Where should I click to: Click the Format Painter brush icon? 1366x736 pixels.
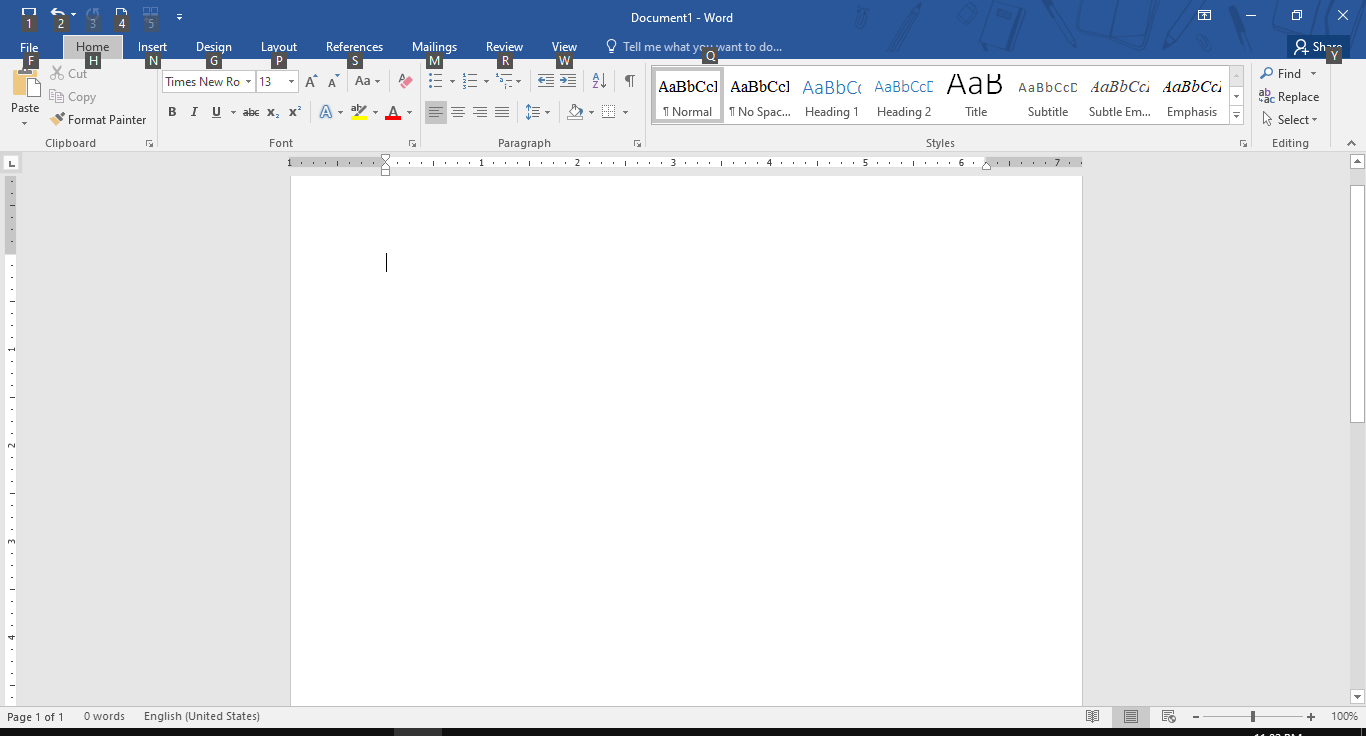pyautogui.click(x=57, y=119)
